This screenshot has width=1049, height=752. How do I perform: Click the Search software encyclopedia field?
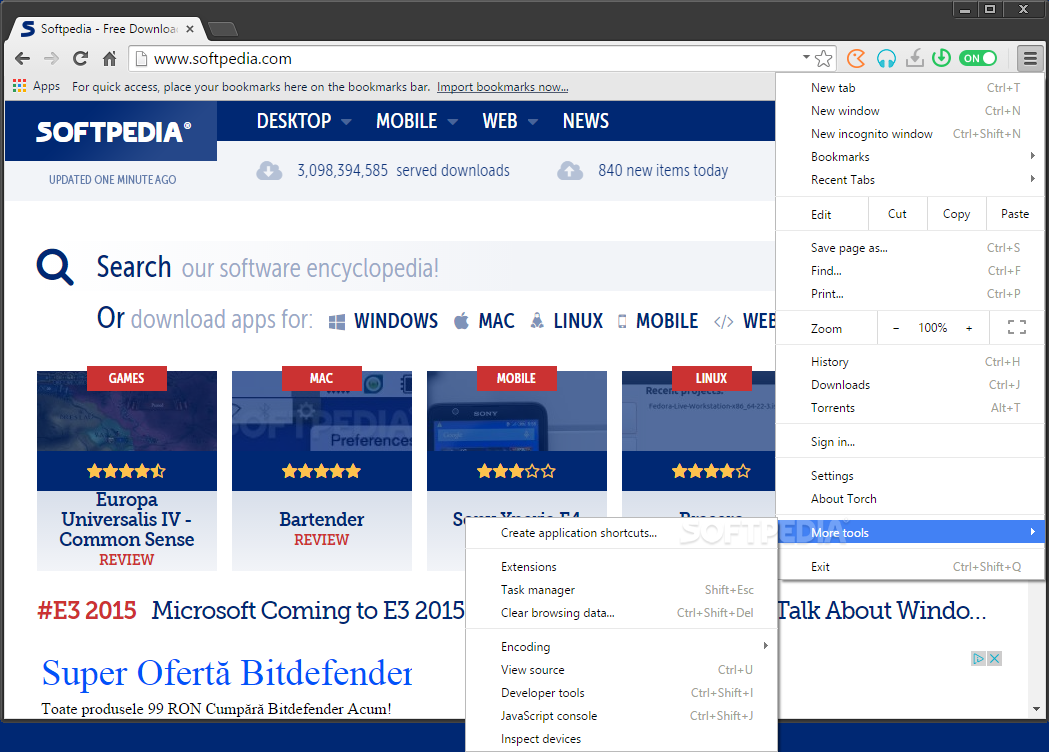[x=435, y=267]
